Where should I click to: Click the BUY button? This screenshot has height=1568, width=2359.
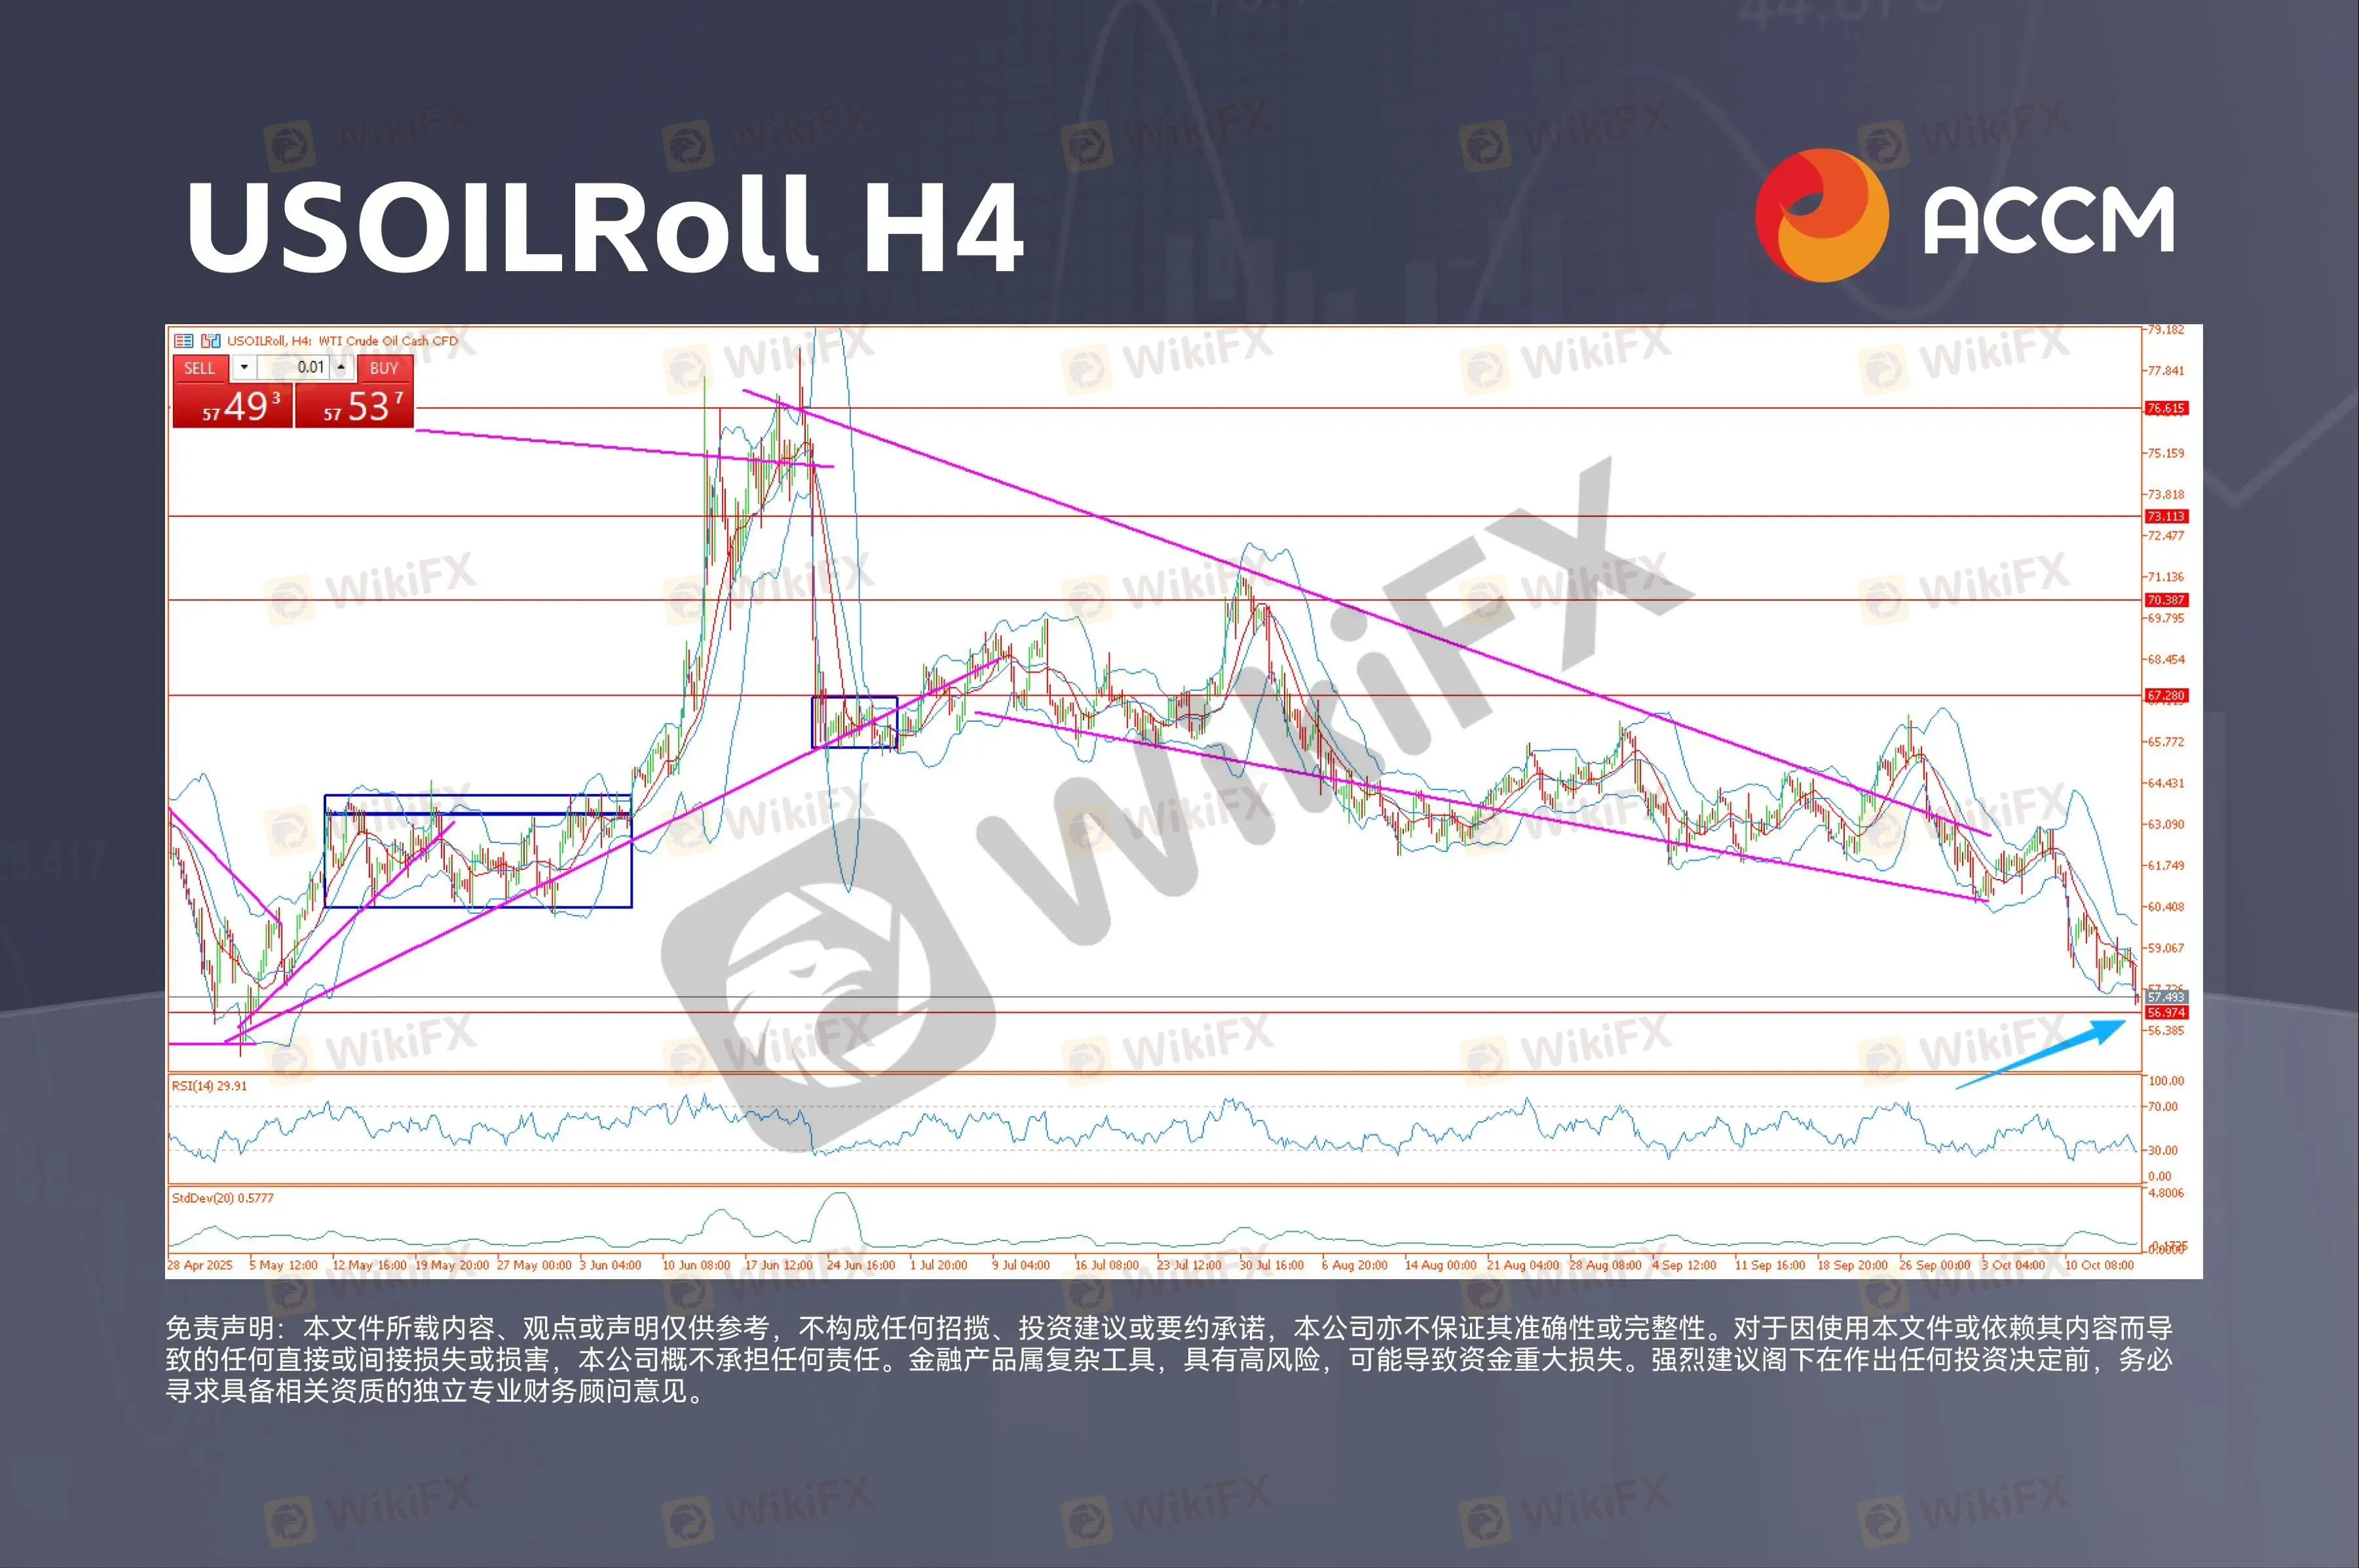[x=384, y=368]
